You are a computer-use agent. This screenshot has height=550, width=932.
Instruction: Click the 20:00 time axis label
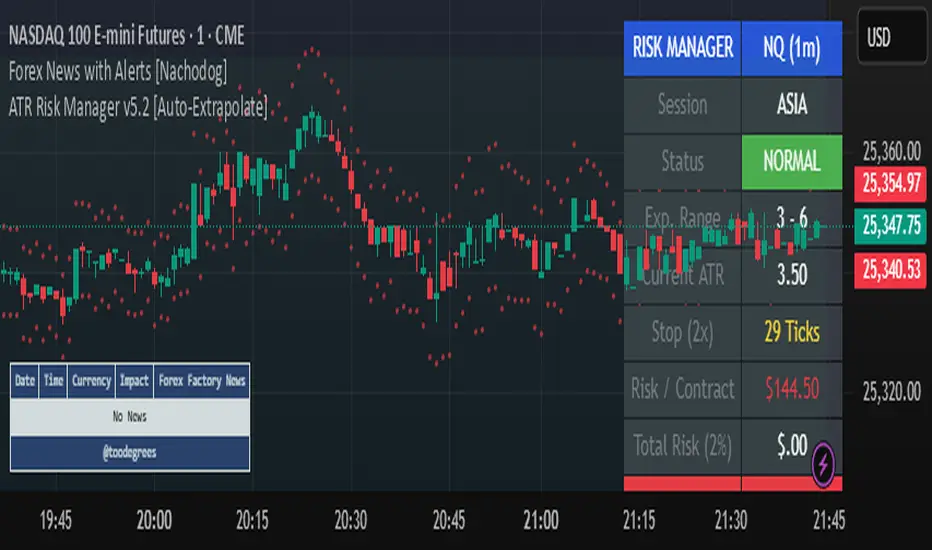point(155,521)
